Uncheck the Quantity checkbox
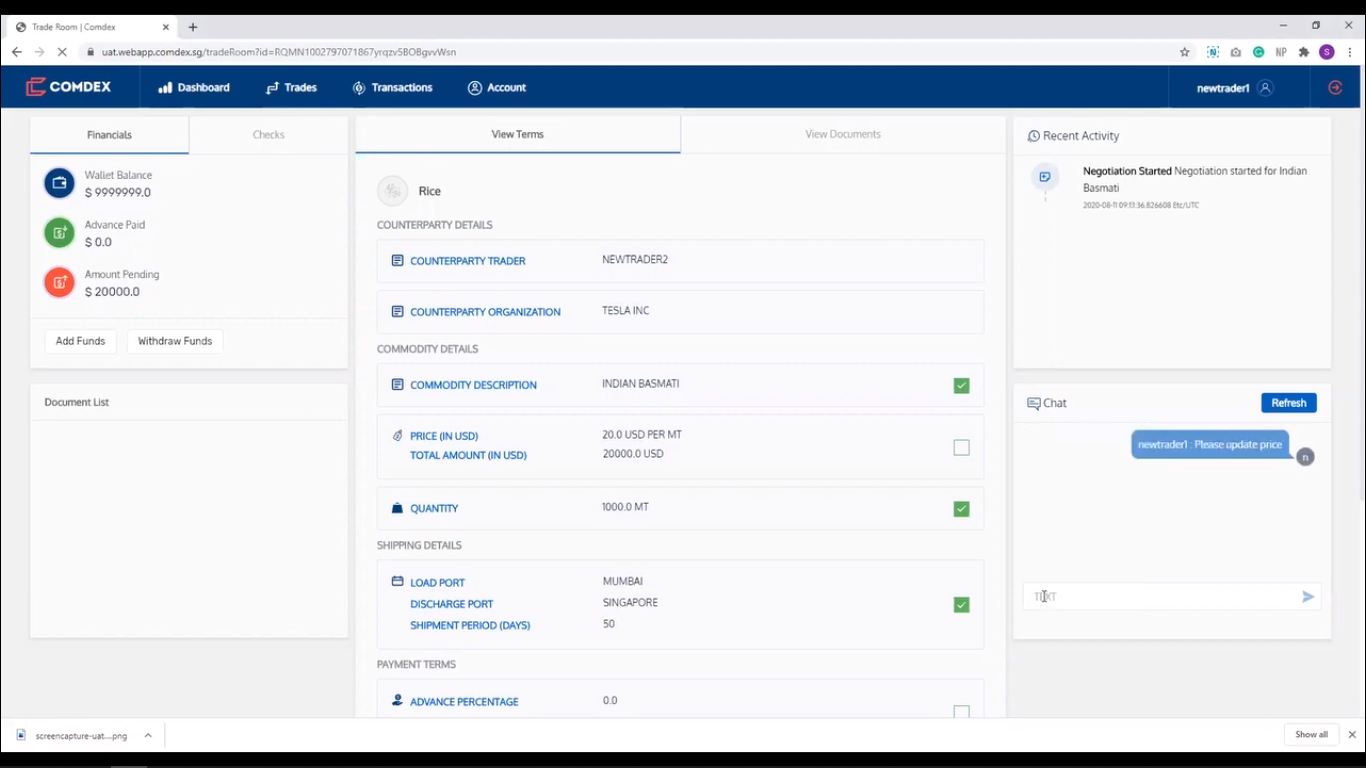Viewport: 1366px width, 768px height. click(961, 509)
